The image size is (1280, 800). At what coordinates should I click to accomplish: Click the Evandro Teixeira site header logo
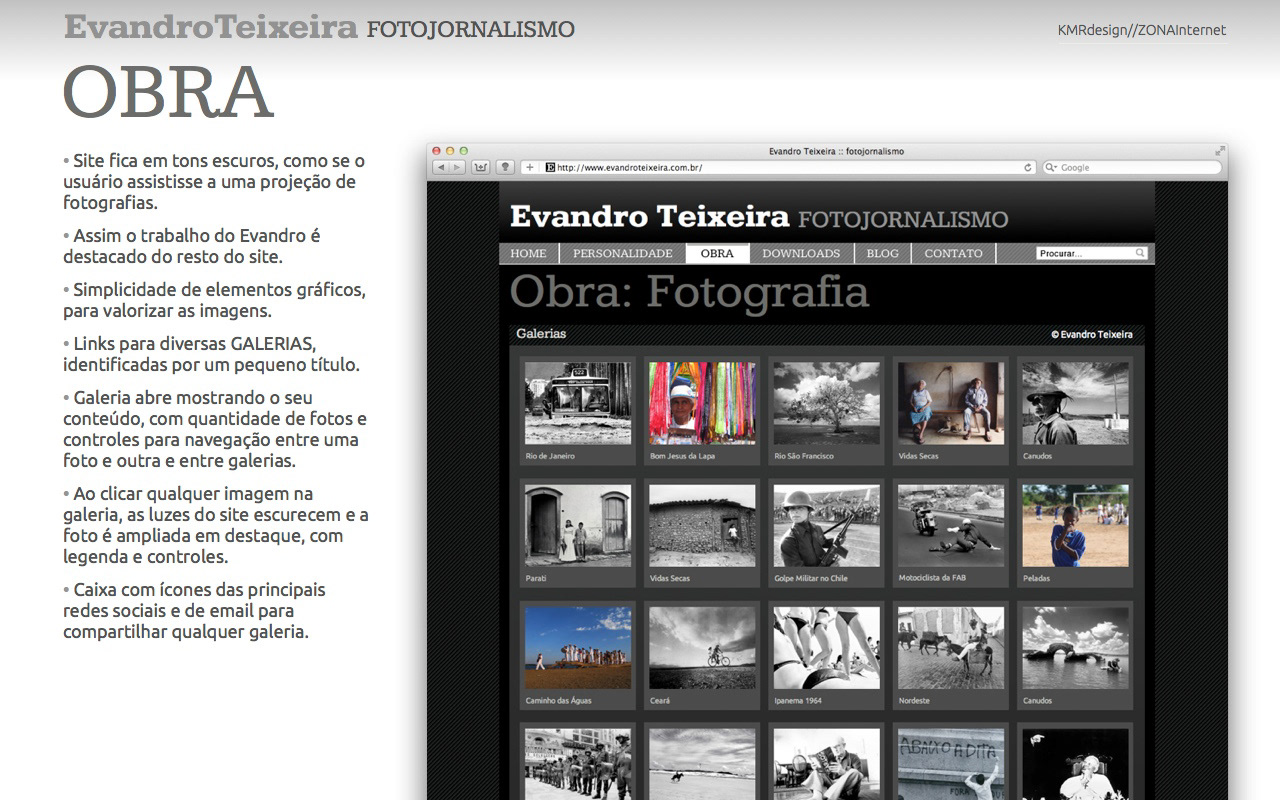tap(758, 217)
